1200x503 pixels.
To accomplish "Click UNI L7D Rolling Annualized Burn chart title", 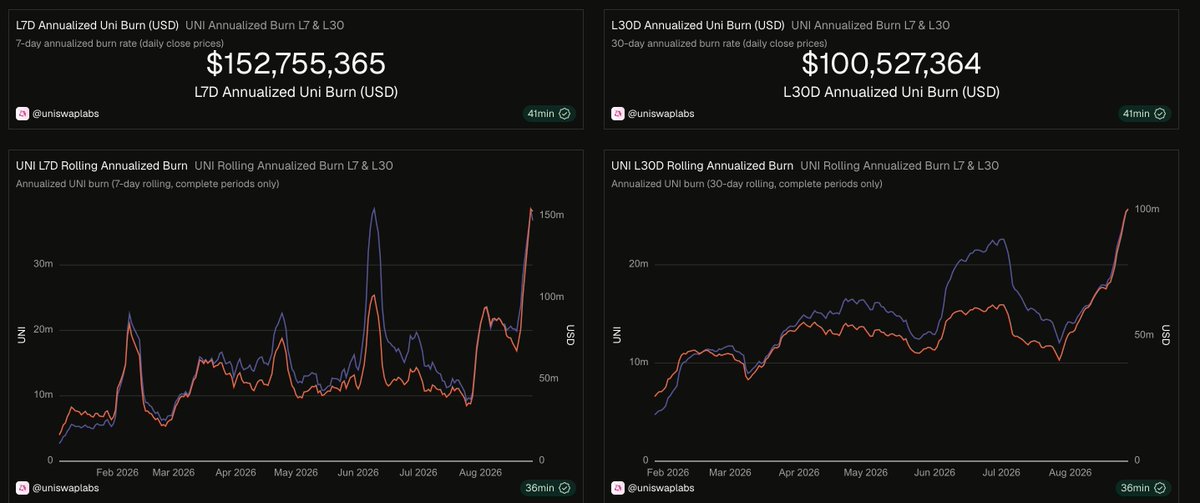I will click(x=101, y=165).
